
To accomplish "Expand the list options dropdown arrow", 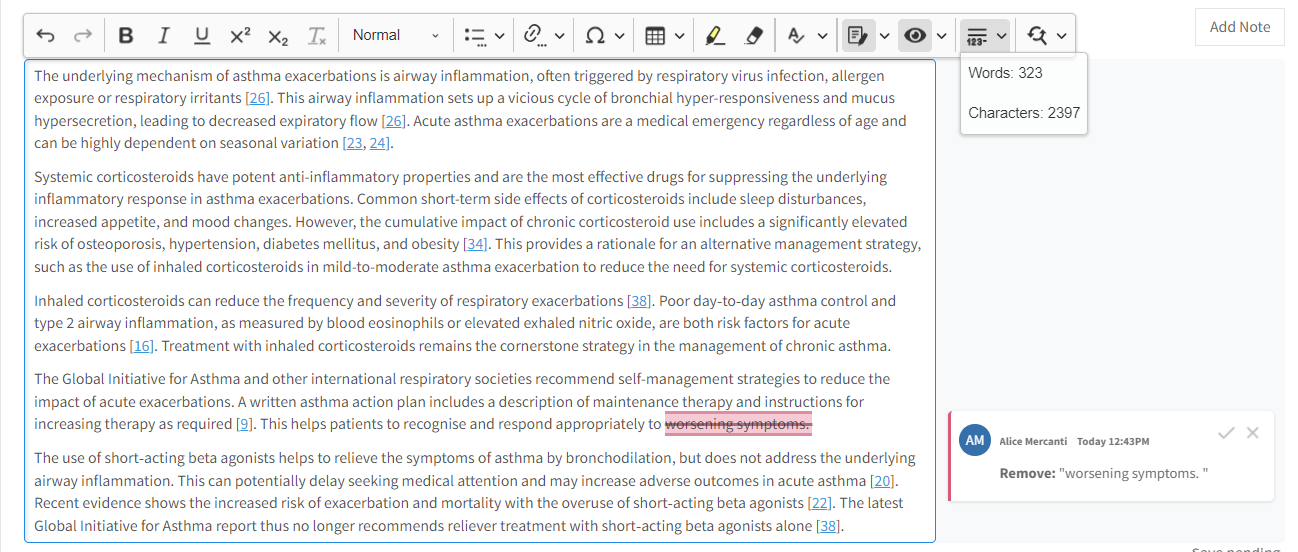I will (499, 36).
